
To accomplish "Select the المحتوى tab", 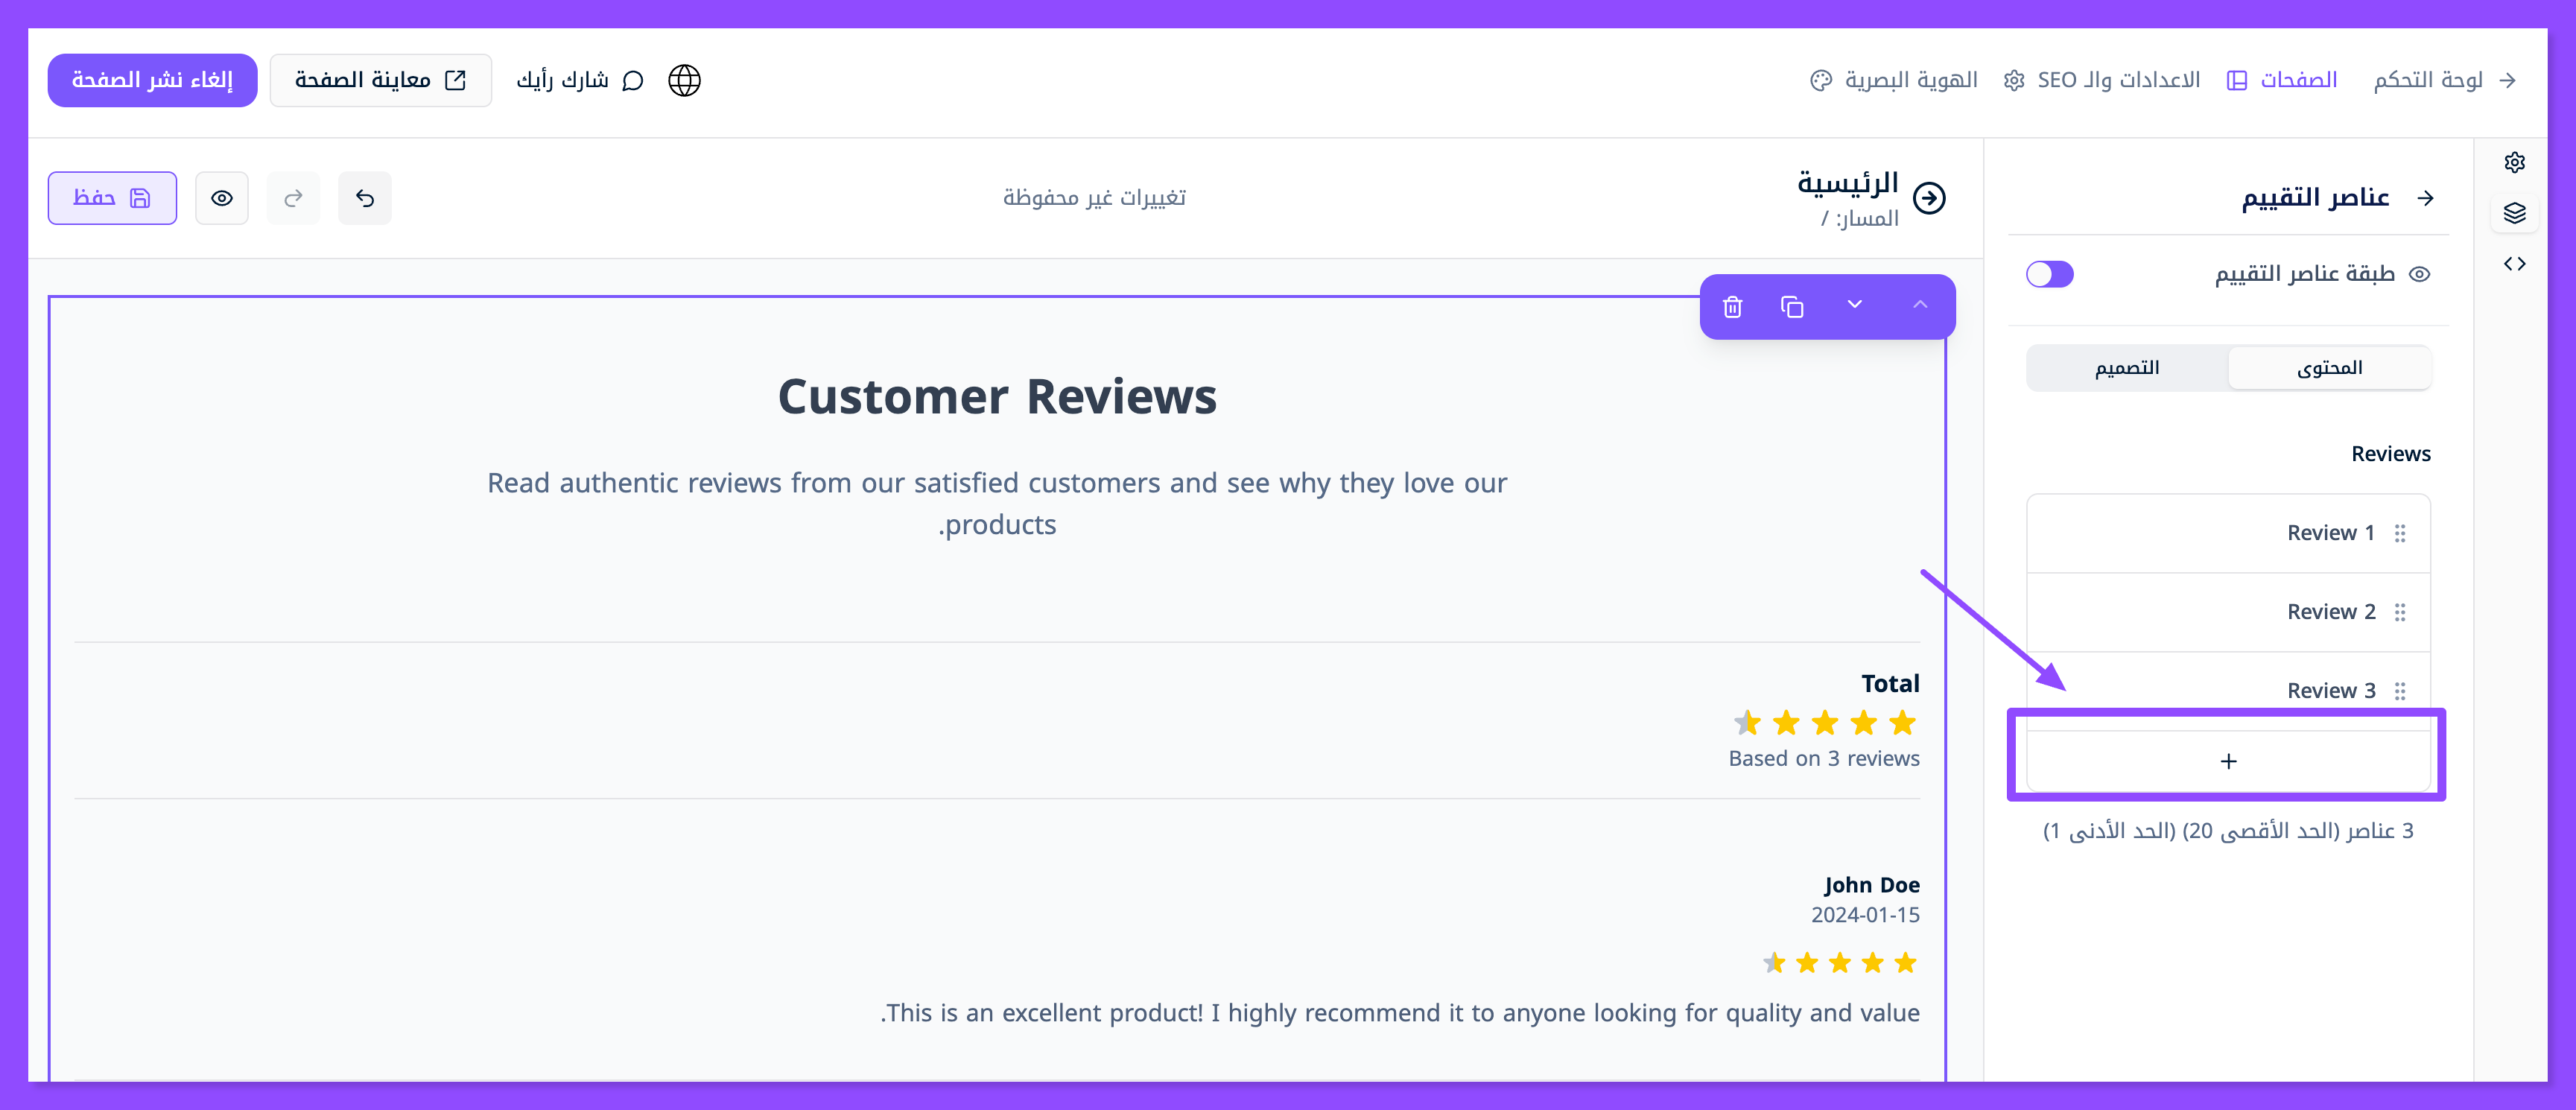I will 2329,368.
